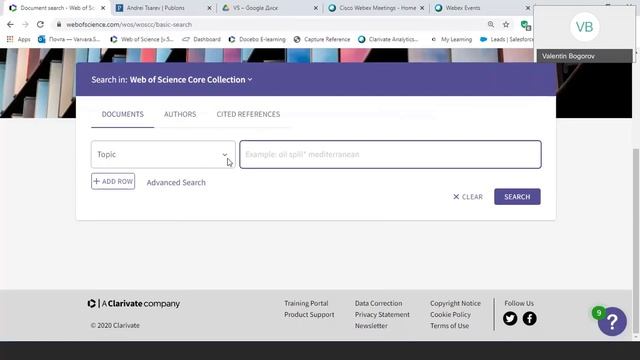Click the green extension icon in toolbar
Viewport: 640px width, 360px height.
pyautogui.click(x=526, y=25)
